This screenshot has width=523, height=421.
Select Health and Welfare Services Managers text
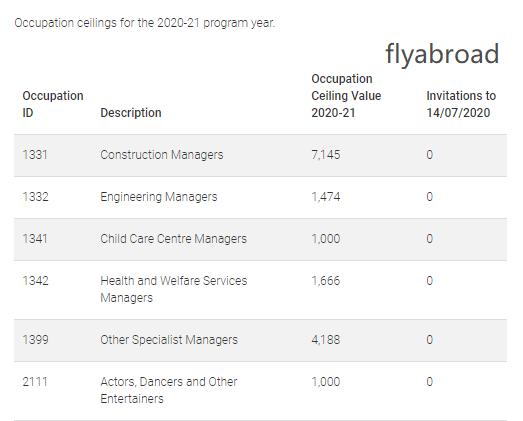click(174, 289)
